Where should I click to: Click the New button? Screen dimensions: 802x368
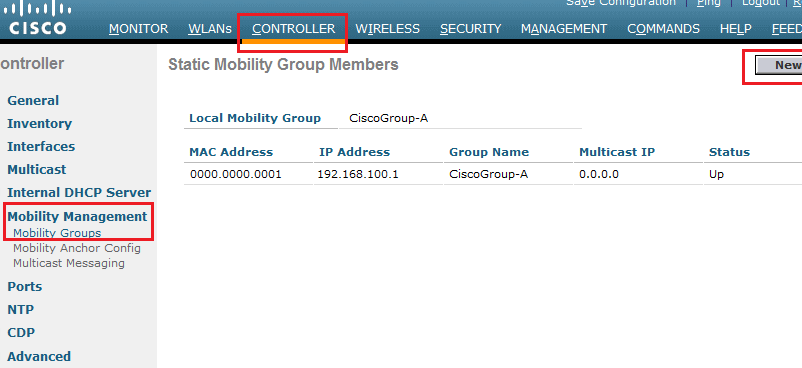778,65
